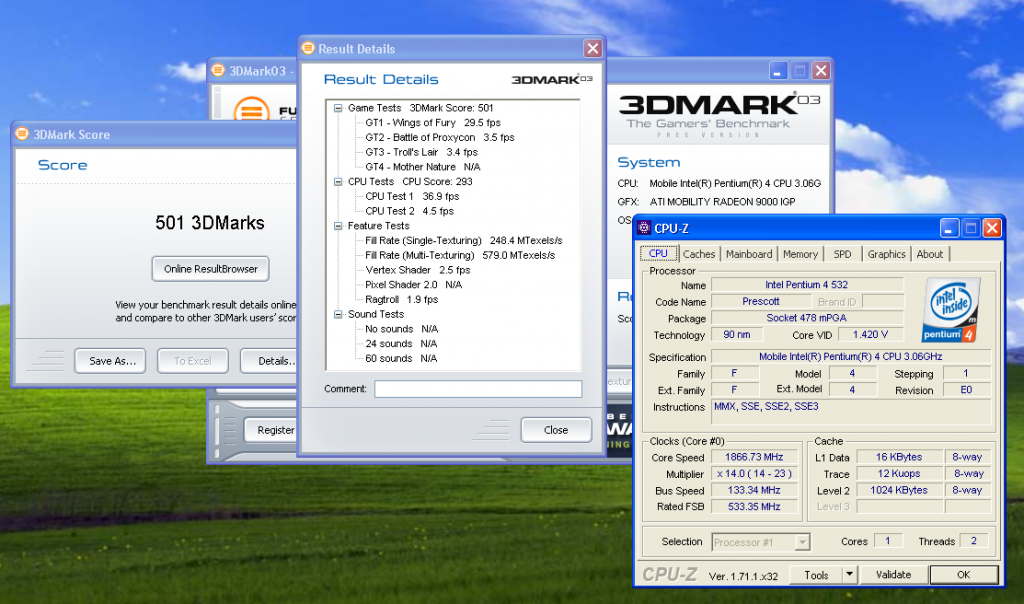This screenshot has width=1024, height=604.
Task: Click the Details button in 3DMark Score
Action: (x=269, y=360)
